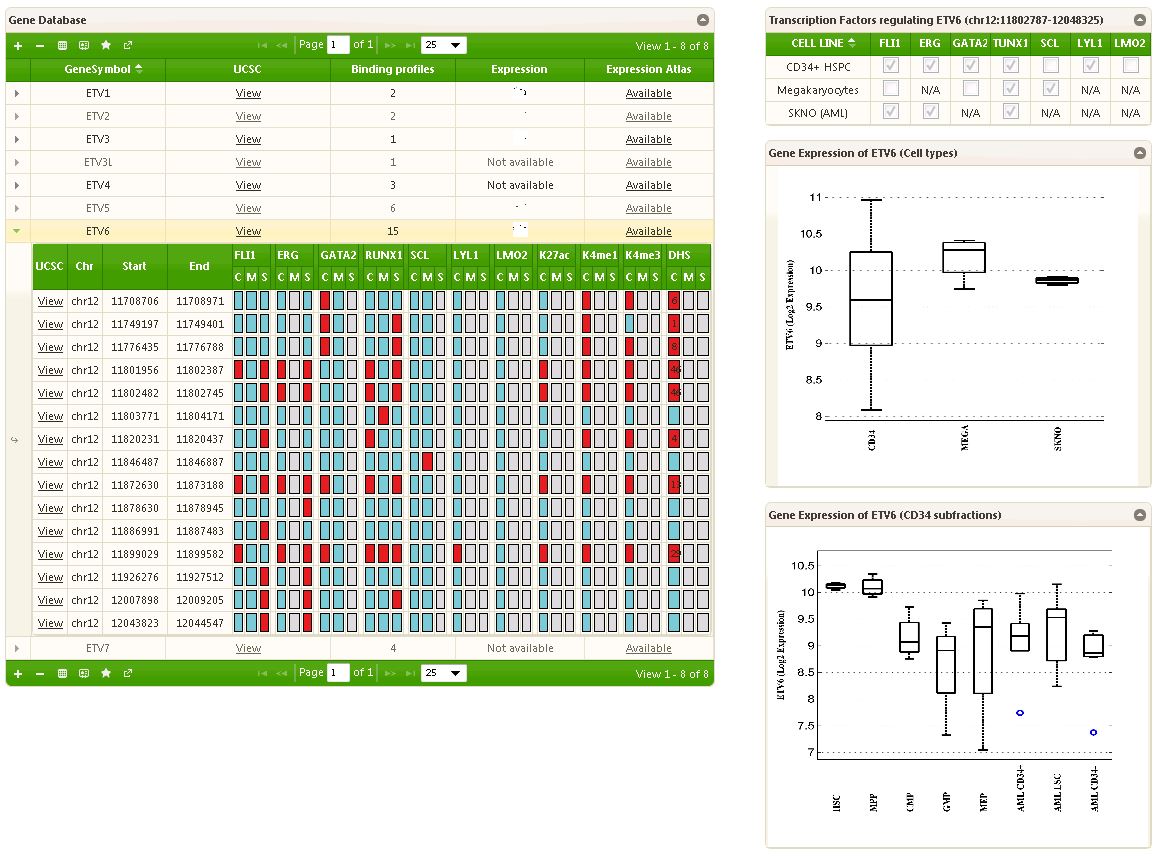Click the external-link icon in the top toolbar

128,46
